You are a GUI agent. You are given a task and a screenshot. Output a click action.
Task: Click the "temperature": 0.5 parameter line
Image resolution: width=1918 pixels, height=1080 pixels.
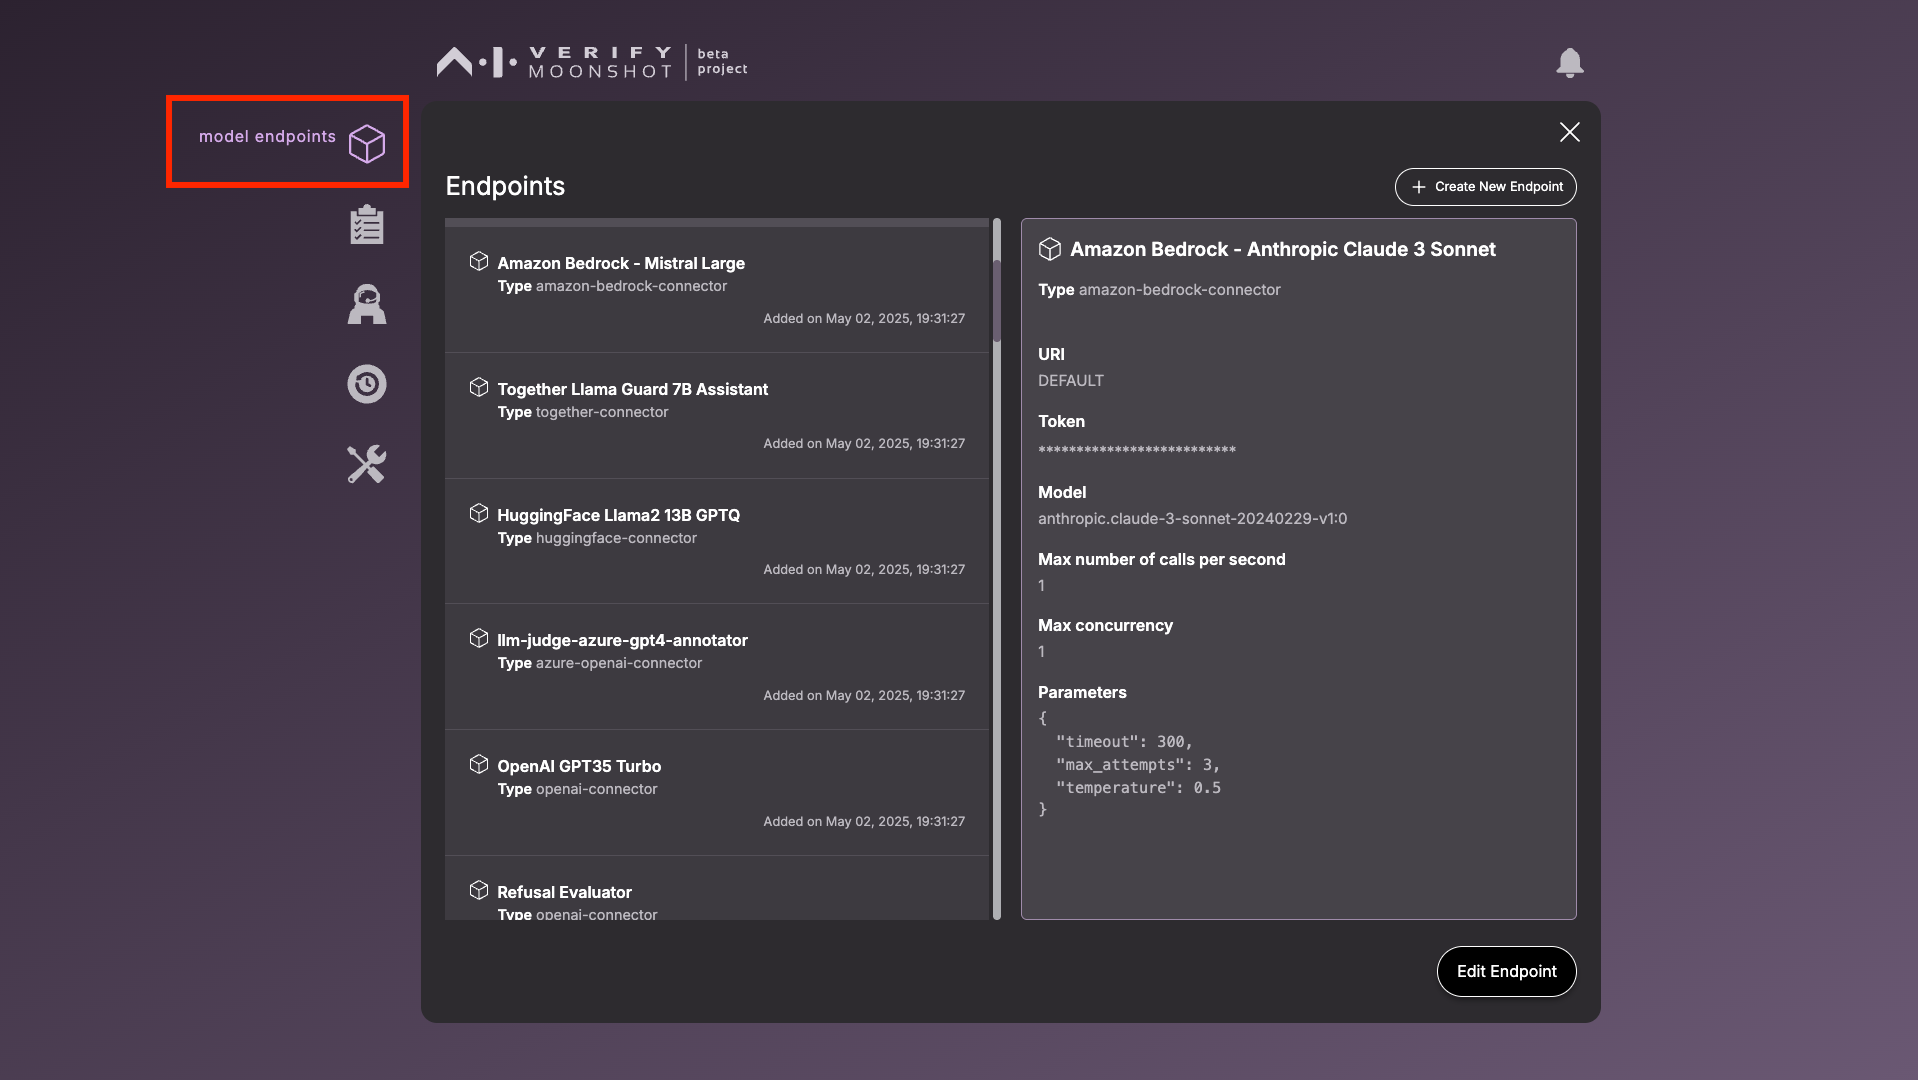[1138, 788]
